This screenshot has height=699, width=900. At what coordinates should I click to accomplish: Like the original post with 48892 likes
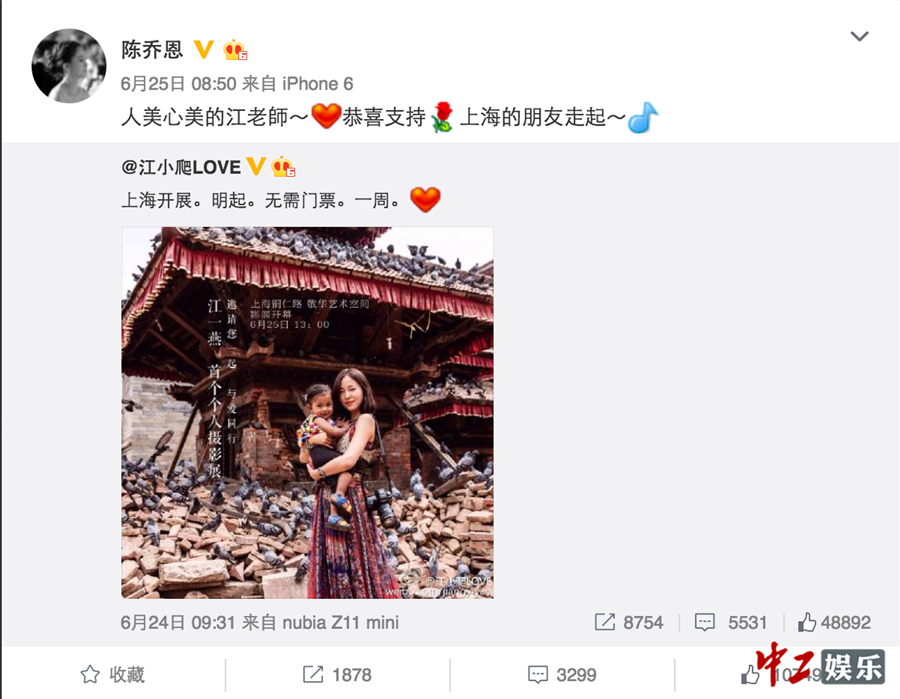click(x=806, y=622)
